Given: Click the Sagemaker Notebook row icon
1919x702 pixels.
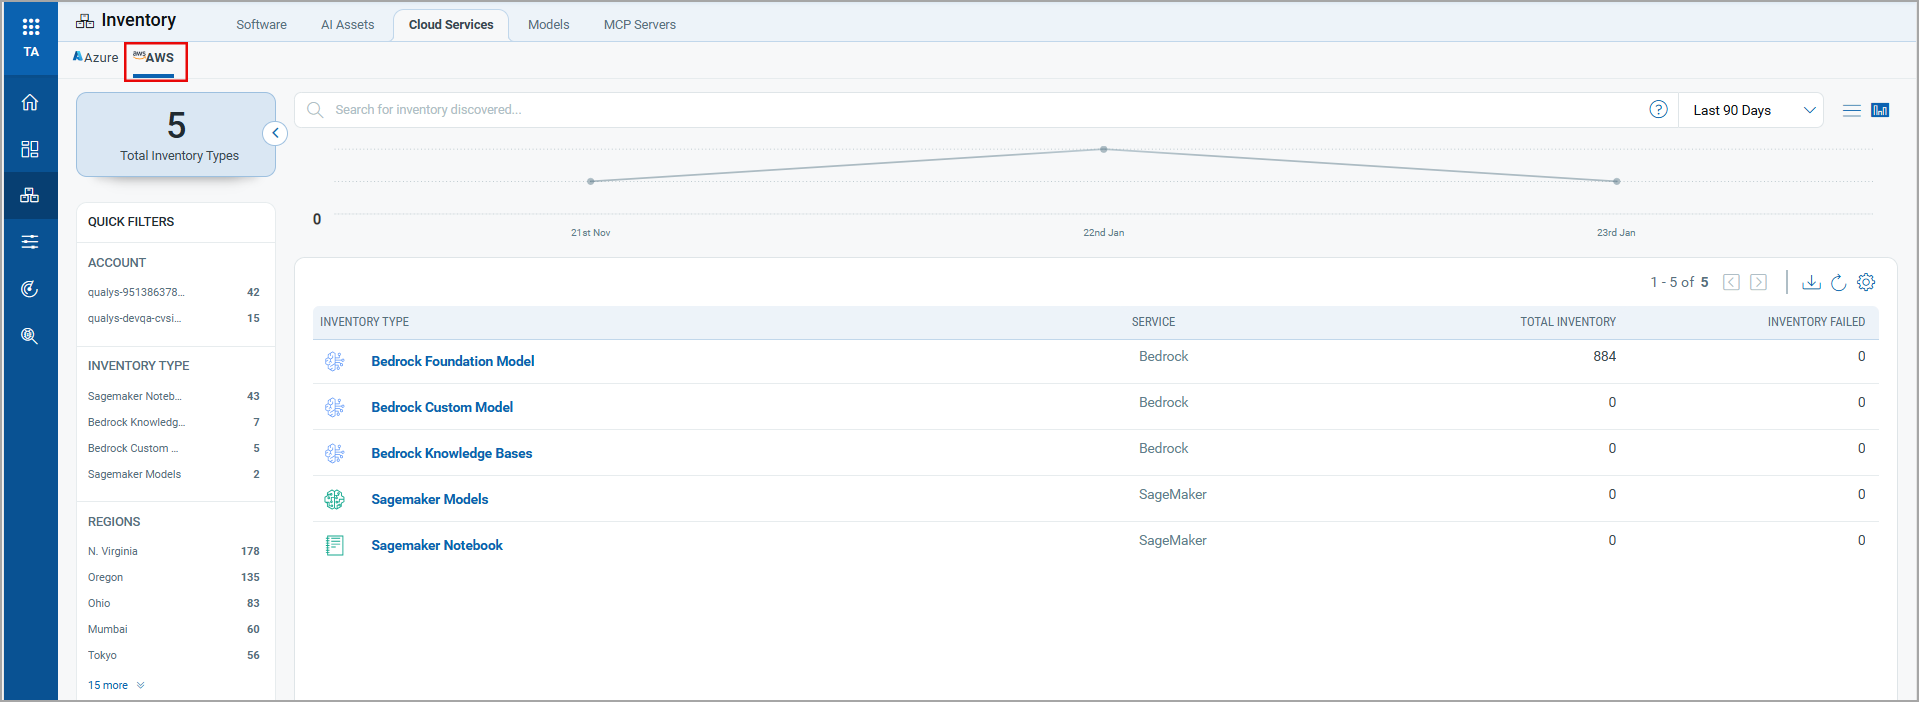Looking at the screenshot, I should [335, 545].
